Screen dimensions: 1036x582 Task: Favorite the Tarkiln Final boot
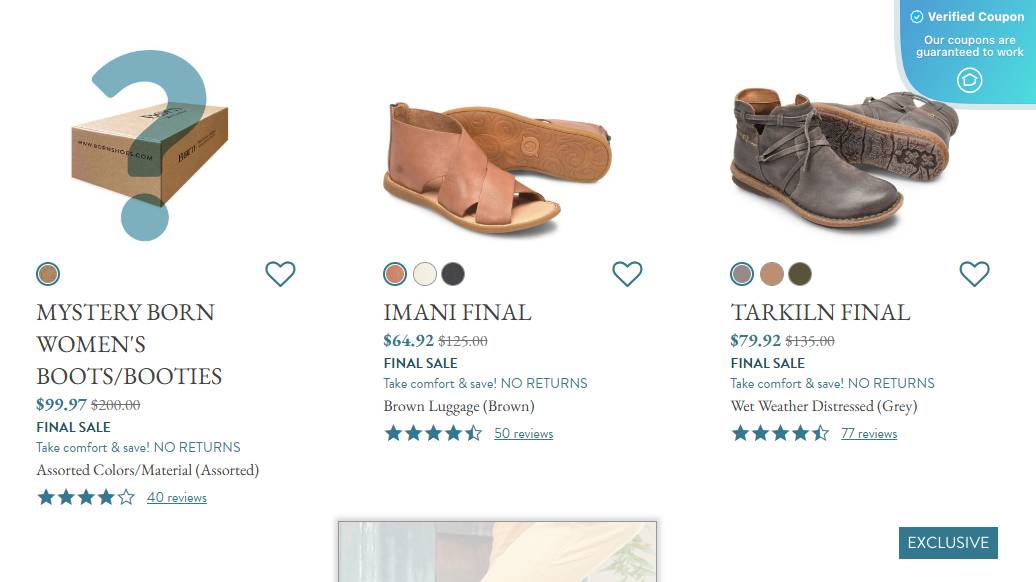click(x=974, y=273)
